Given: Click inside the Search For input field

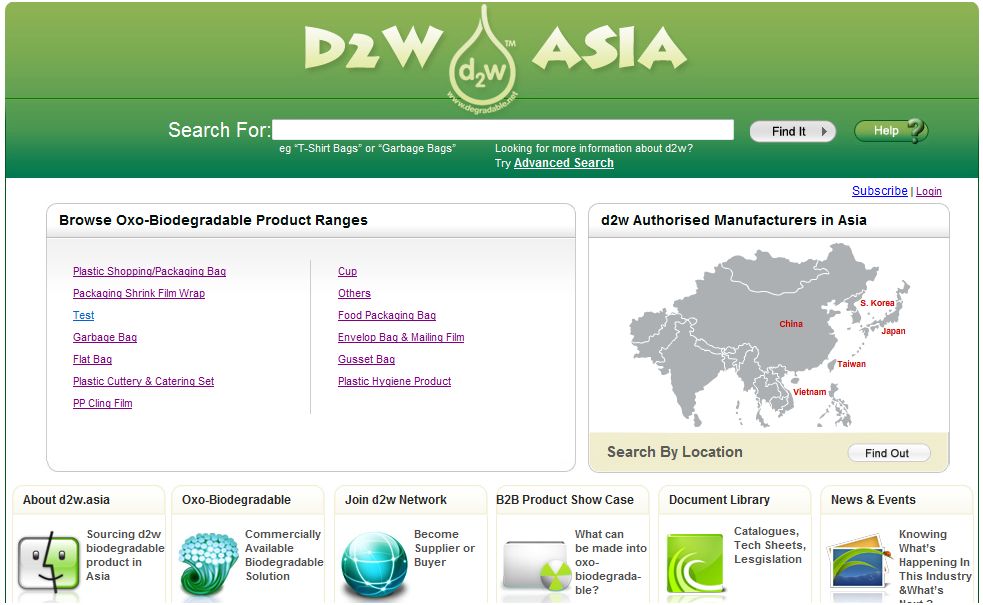Looking at the screenshot, I should [x=503, y=130].
